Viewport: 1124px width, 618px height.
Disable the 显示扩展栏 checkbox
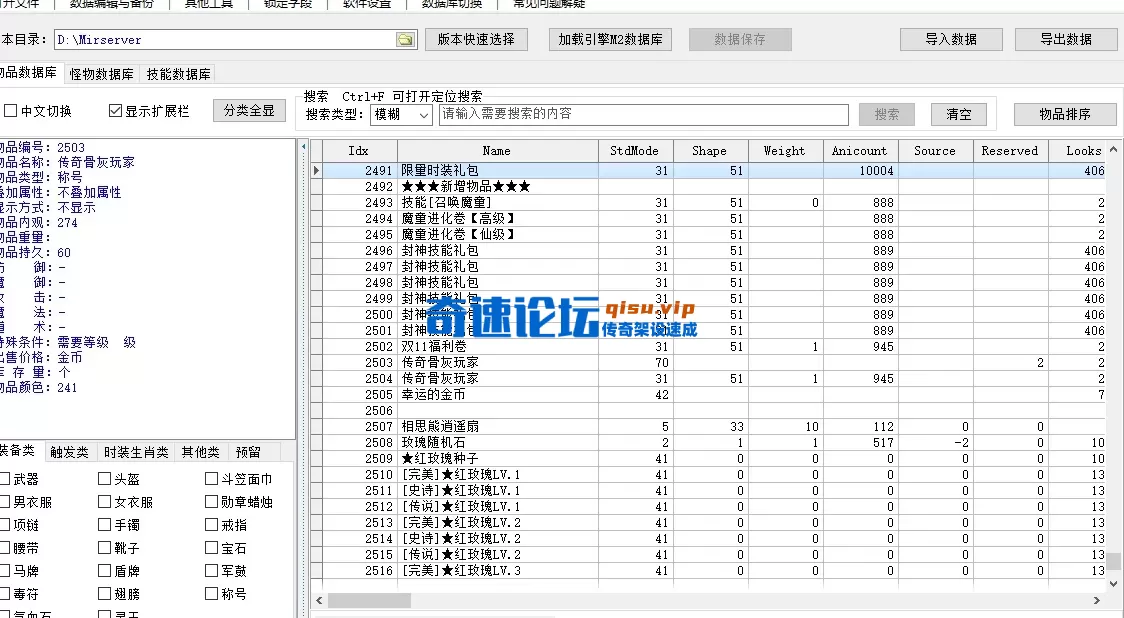[x=115, y=110]
